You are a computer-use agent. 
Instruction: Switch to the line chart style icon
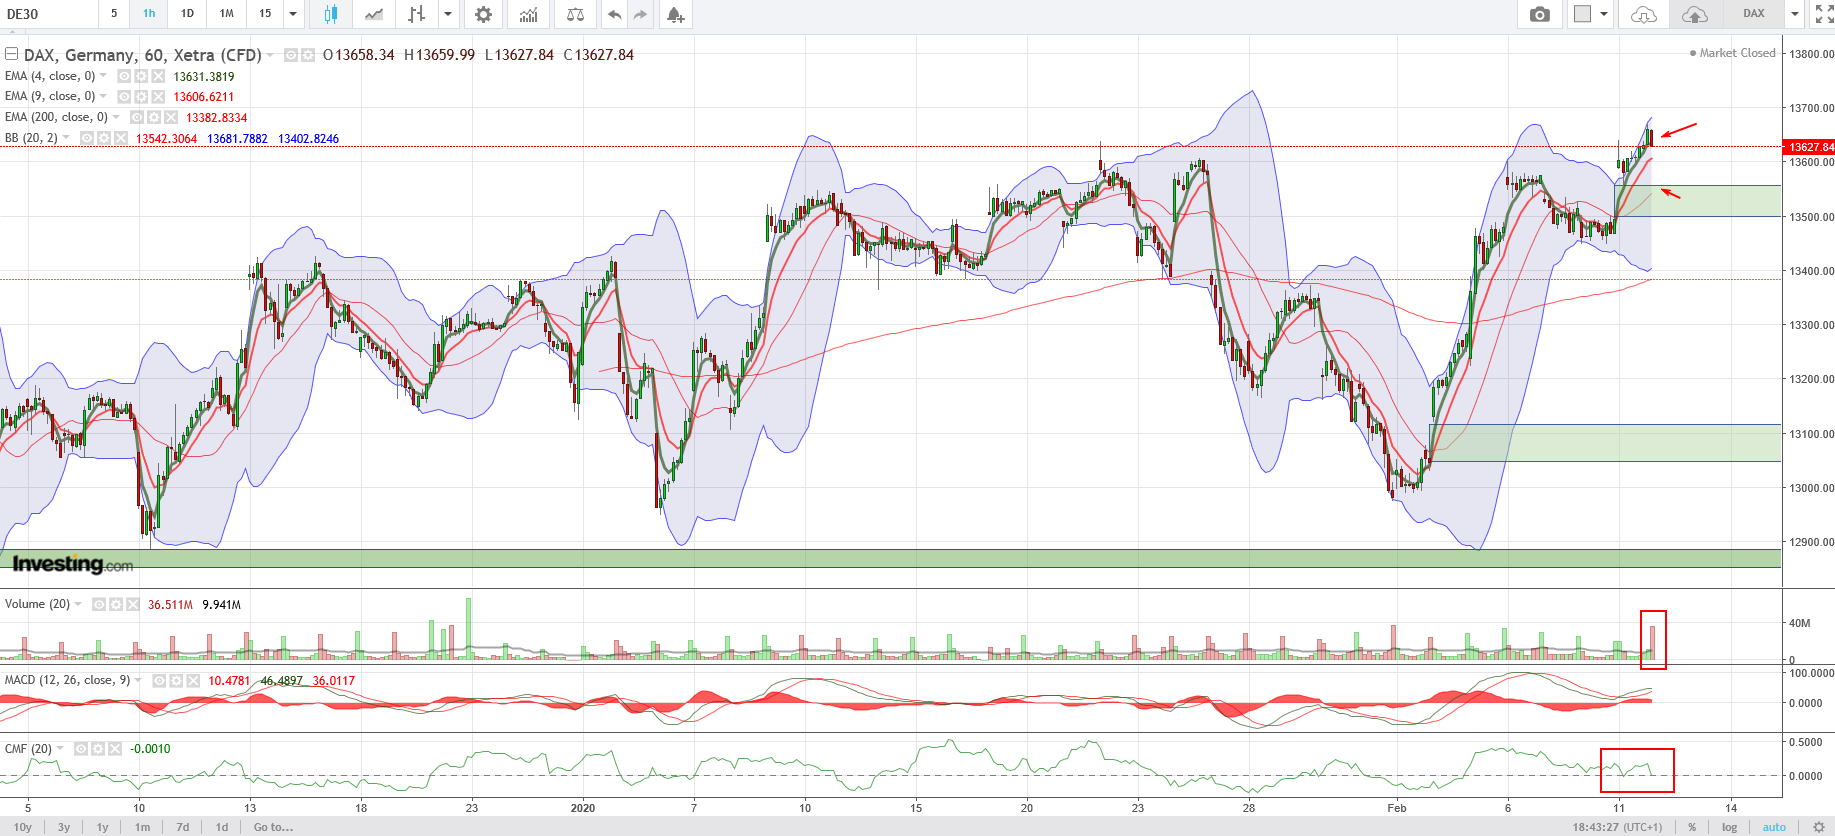click(374, 14)
